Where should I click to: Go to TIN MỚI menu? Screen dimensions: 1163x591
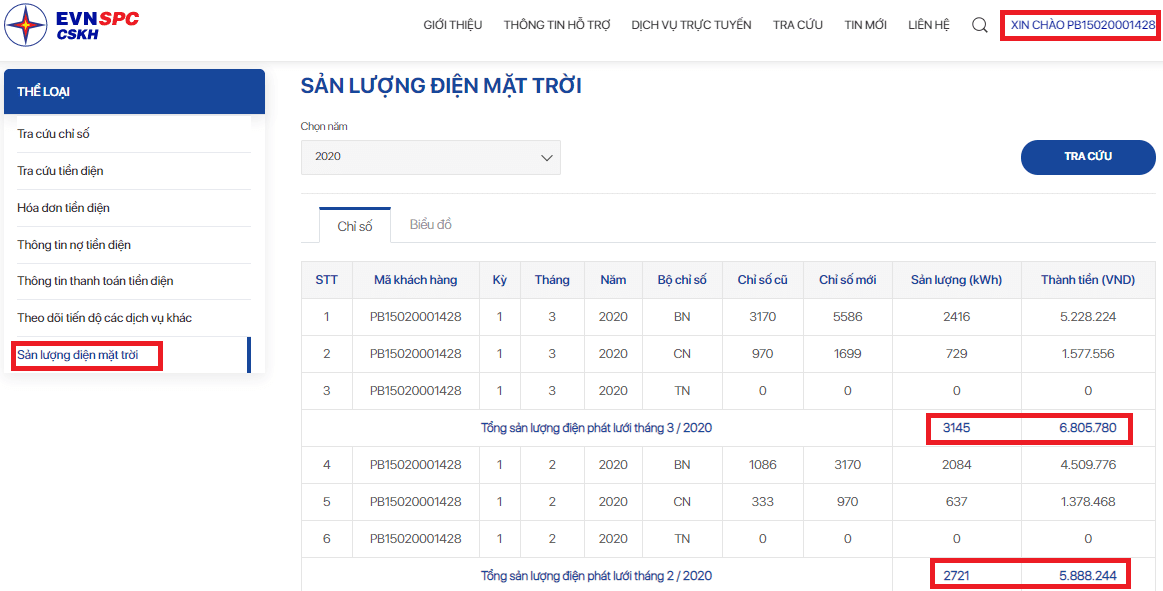point(866,25)
